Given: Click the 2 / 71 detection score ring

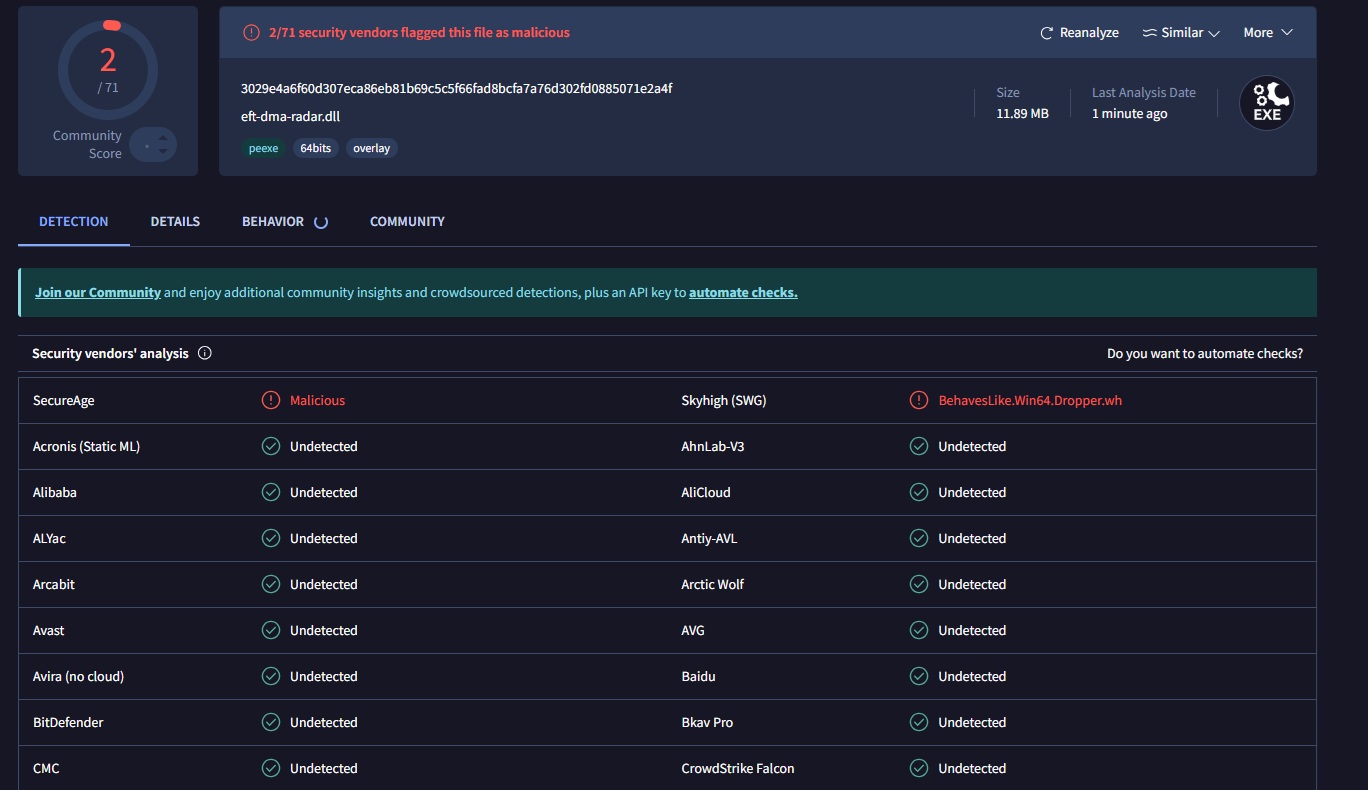Looking at the screenshot, I should click(108, 70).
